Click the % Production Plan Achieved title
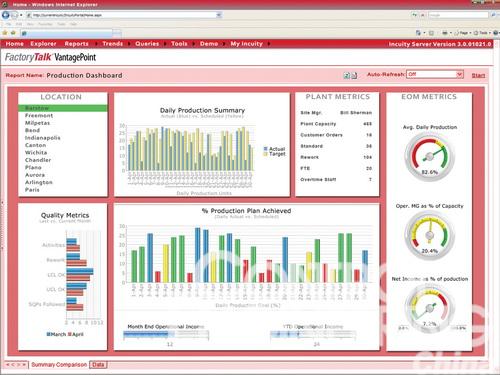 click(246, 211)
